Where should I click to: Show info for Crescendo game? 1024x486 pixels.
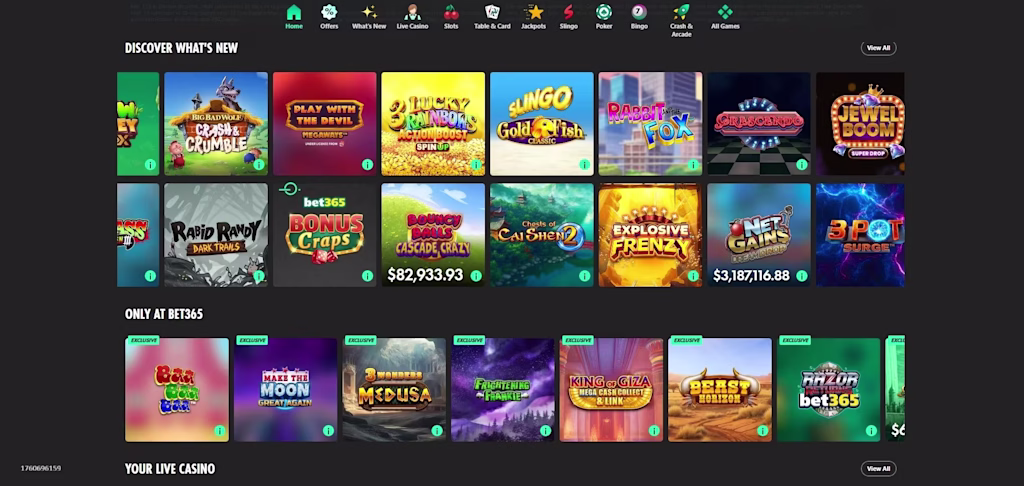pos(801,165)
